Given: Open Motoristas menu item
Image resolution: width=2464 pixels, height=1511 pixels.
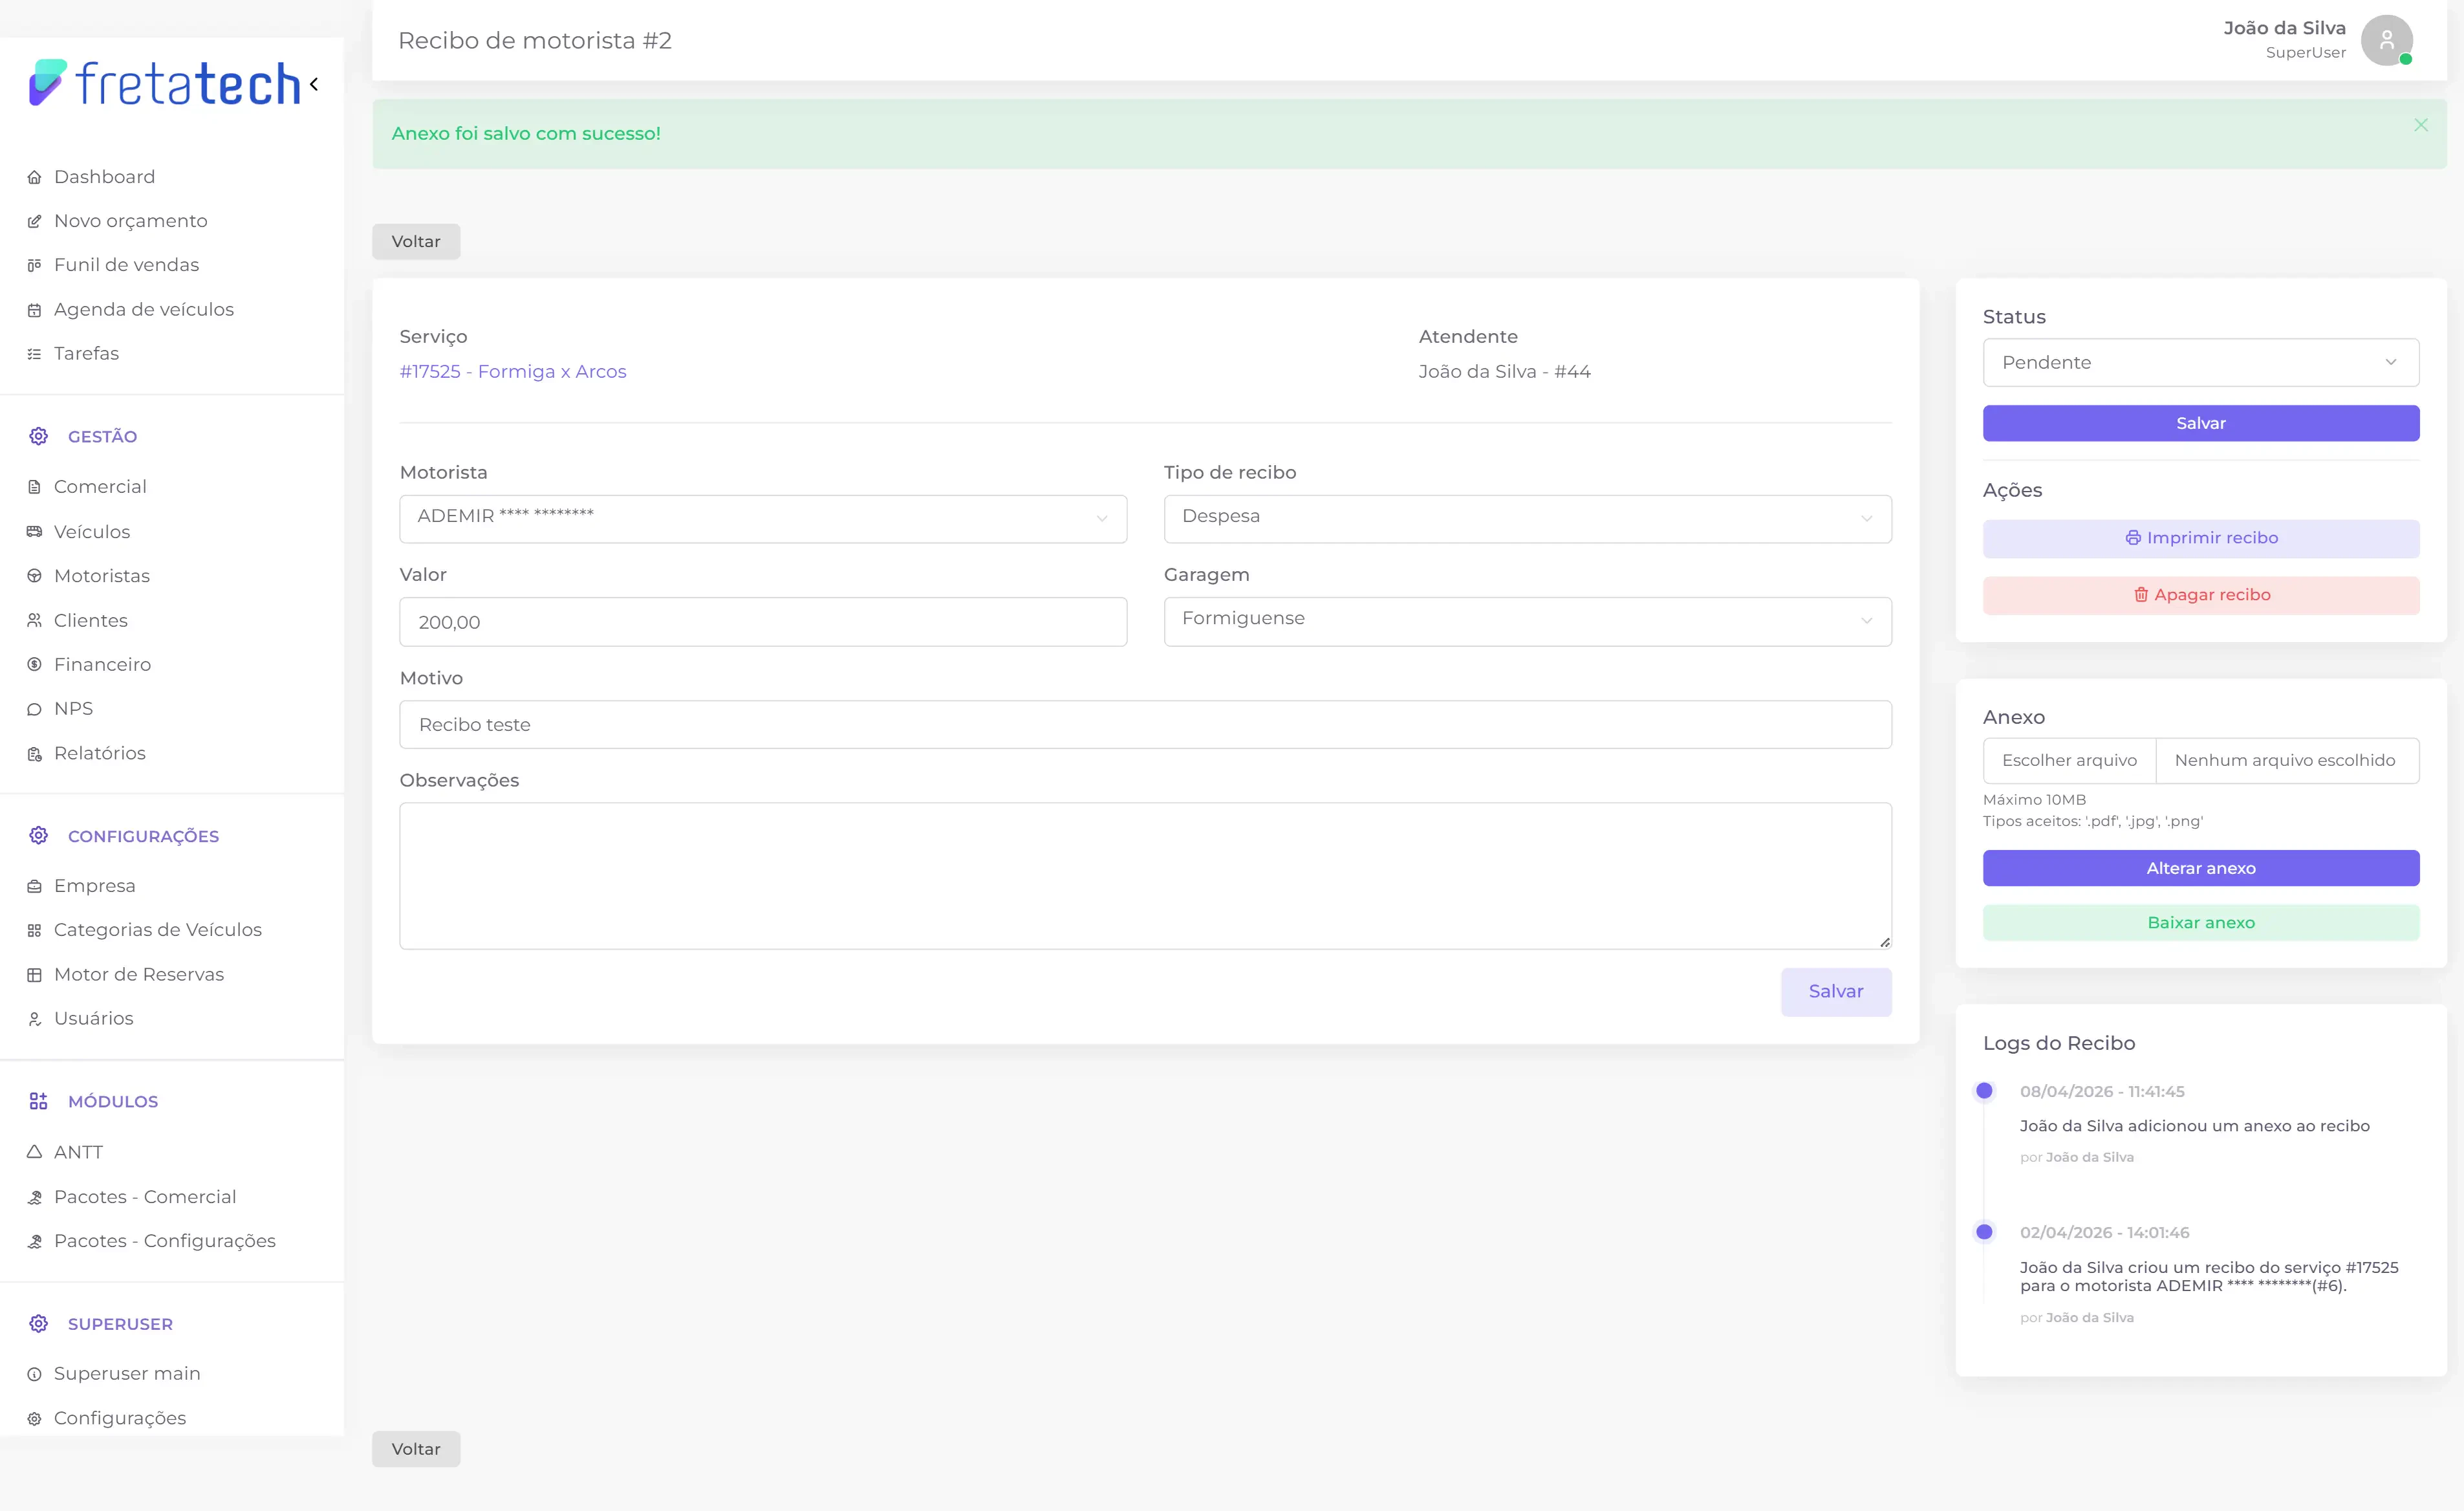Looking at the screenshot, I should 102,576.
